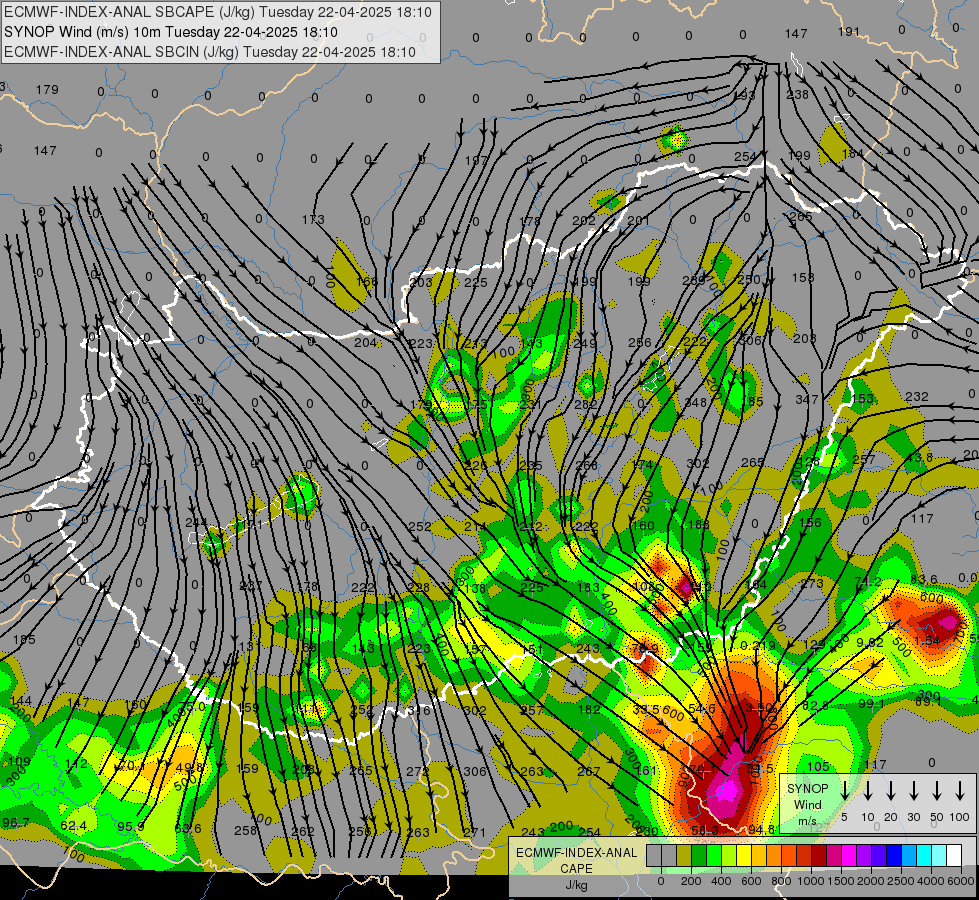Image resolution: width=979 pixels, height=900 pixels.
Task: Click the '58.3' value on the map
Action: pyautogui.click(x=706, y=830)
